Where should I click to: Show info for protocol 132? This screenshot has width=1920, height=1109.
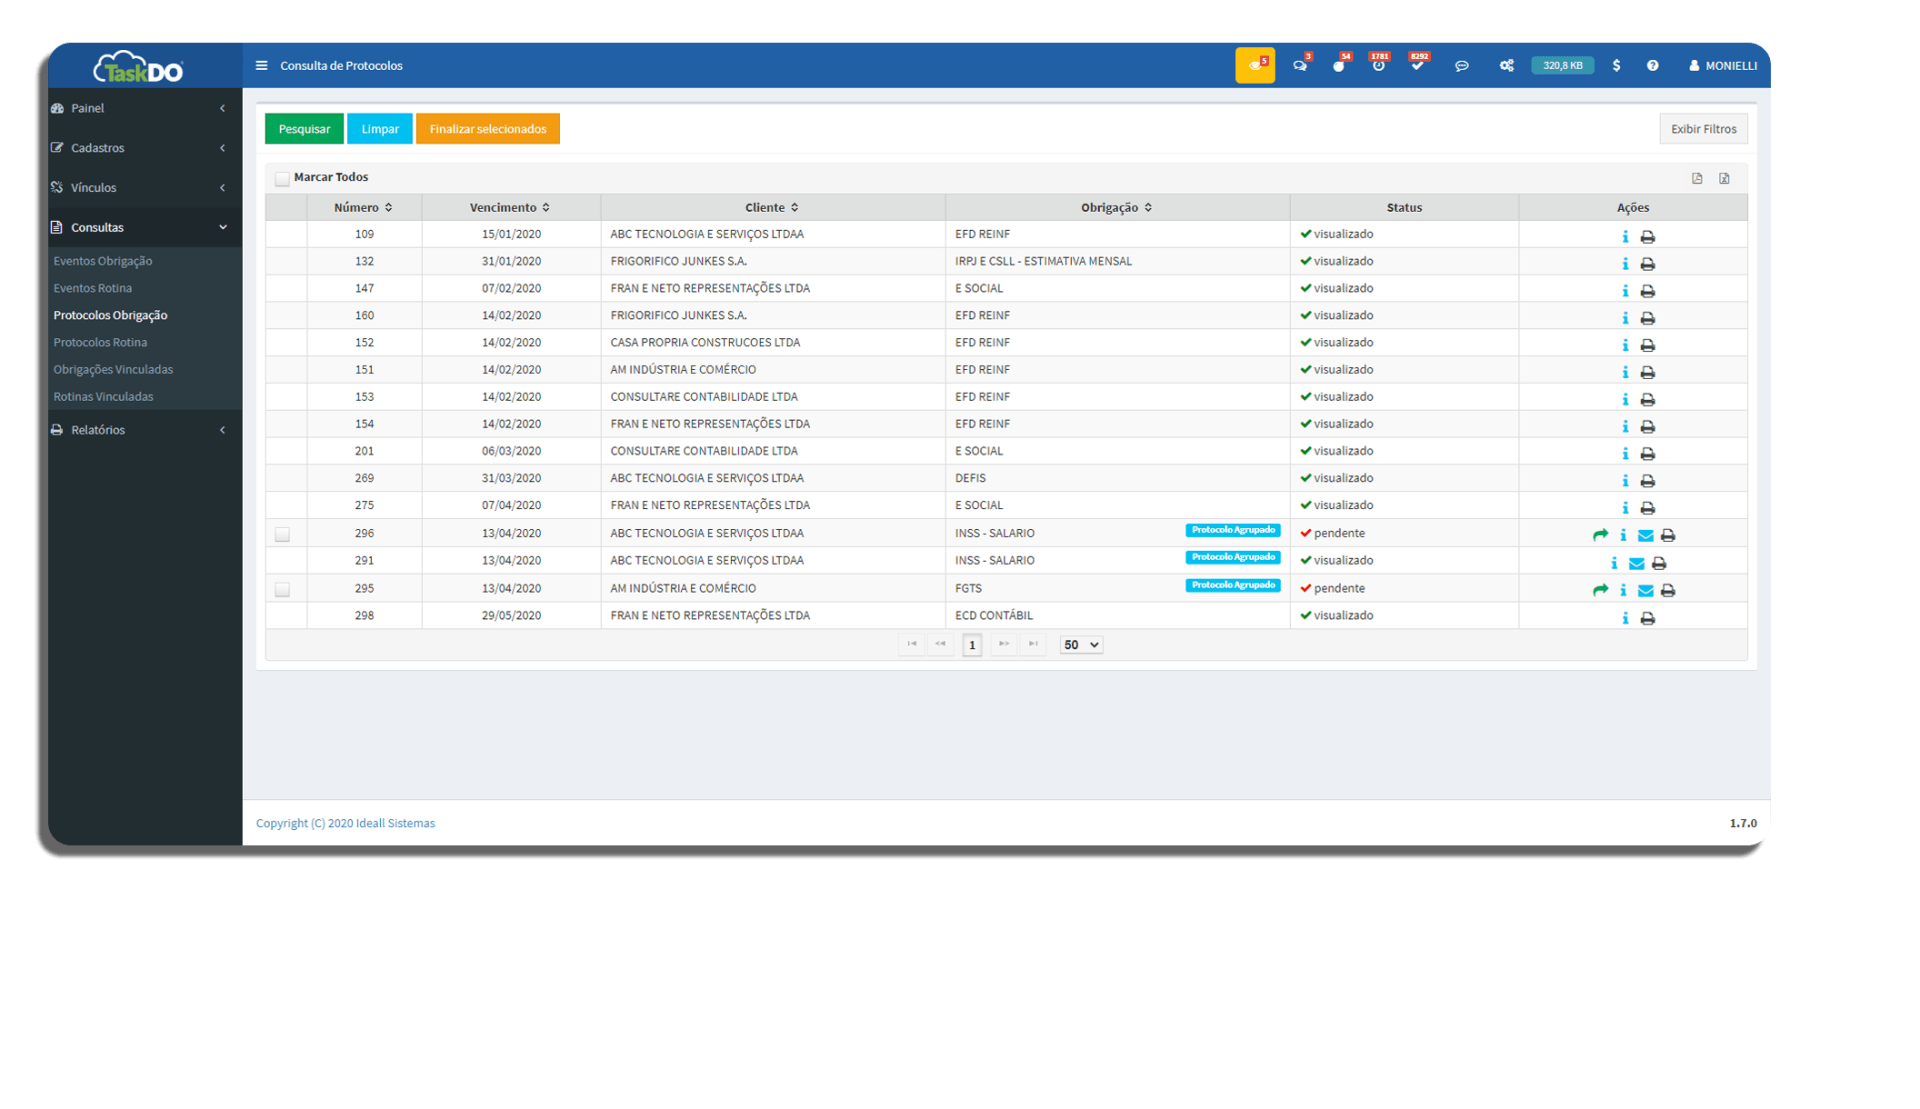coord(1625,264)
